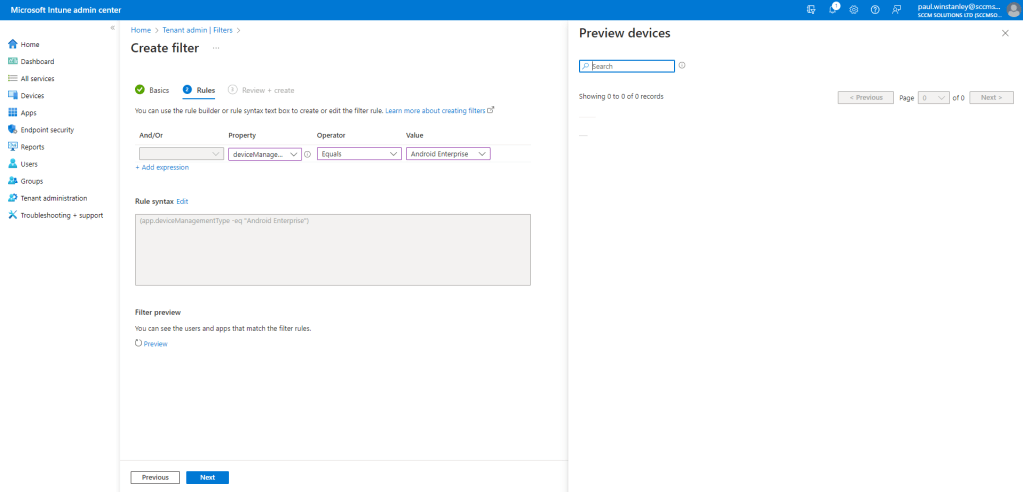Screen dimensions: 1023x492
Task: Open Tenant administration in sidebar
Action: coord(53,198)
